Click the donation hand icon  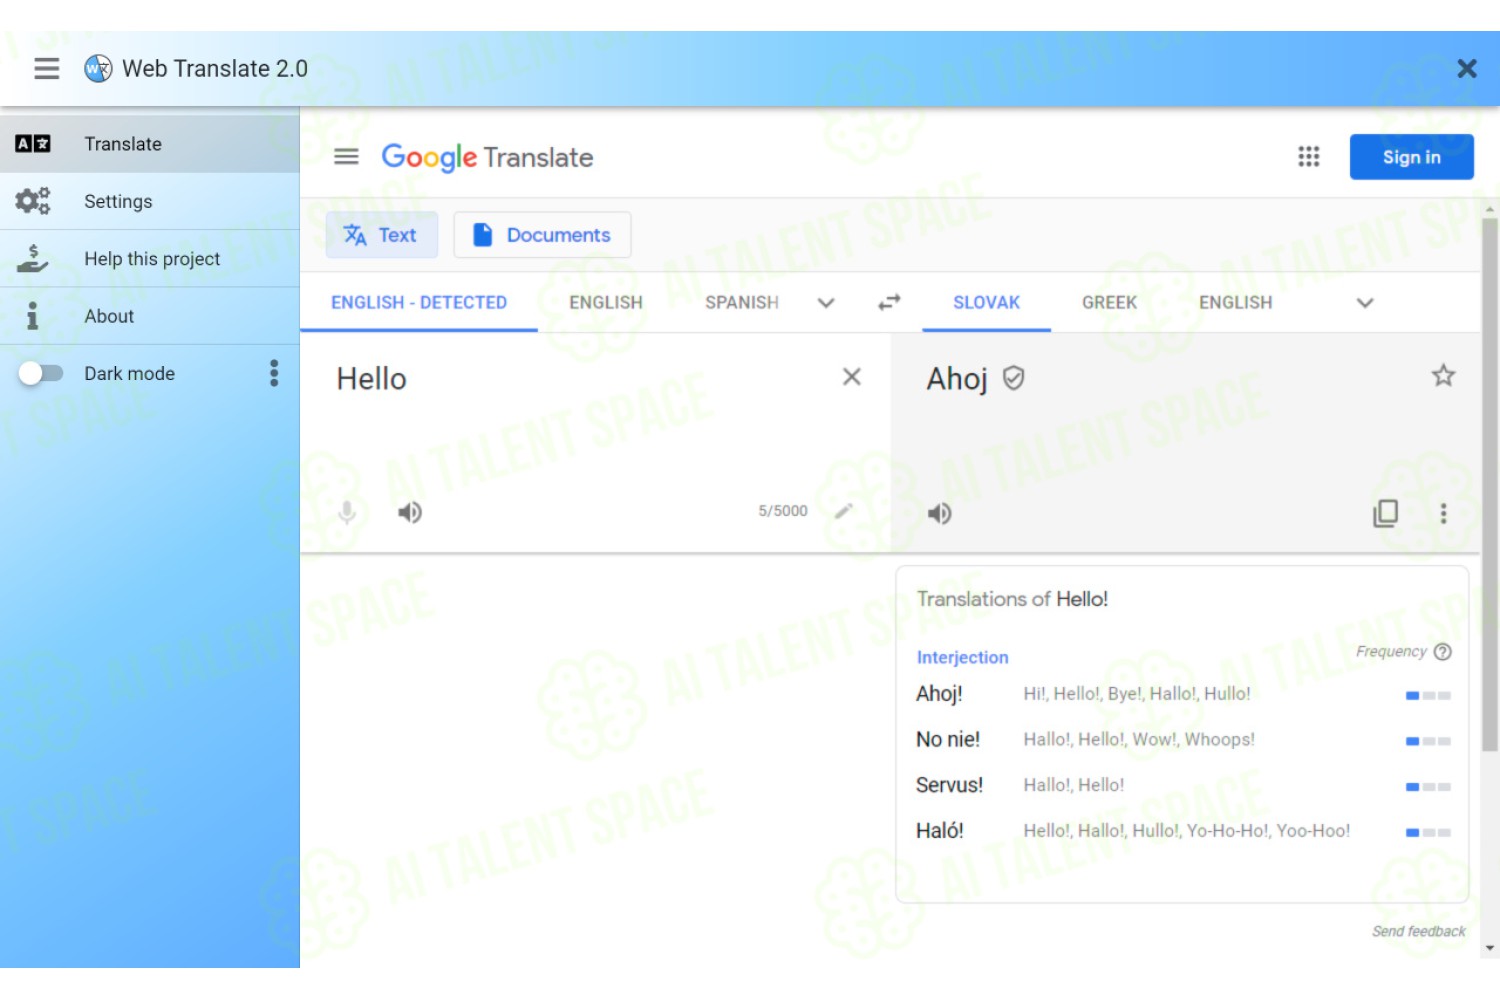(x=33, y=259)
